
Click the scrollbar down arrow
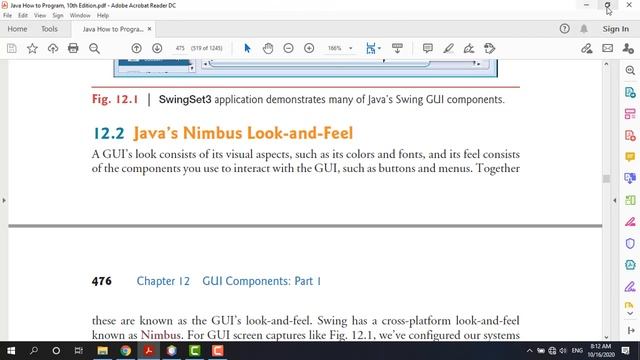tap(606, 337)
